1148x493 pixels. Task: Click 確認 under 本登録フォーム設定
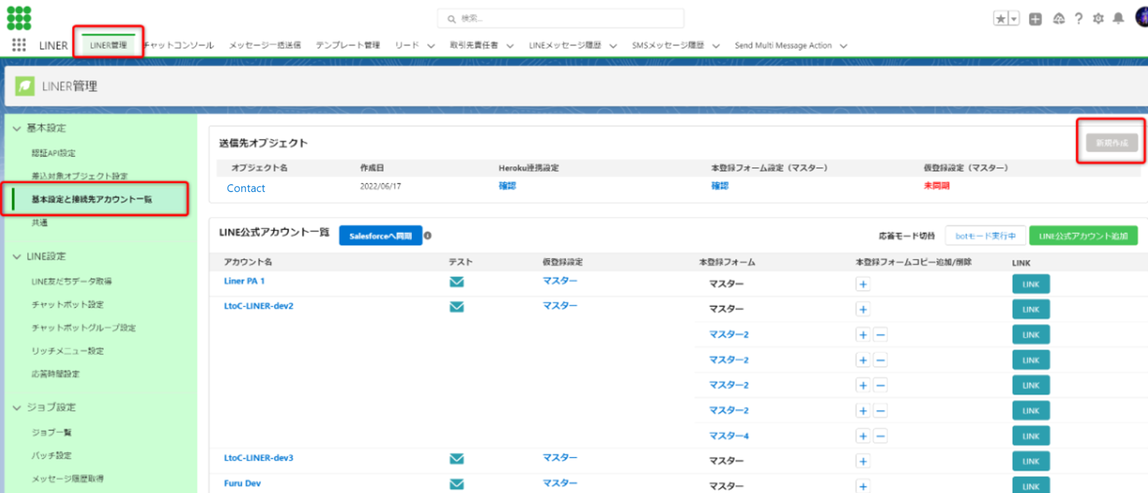(x=720, y=186)
